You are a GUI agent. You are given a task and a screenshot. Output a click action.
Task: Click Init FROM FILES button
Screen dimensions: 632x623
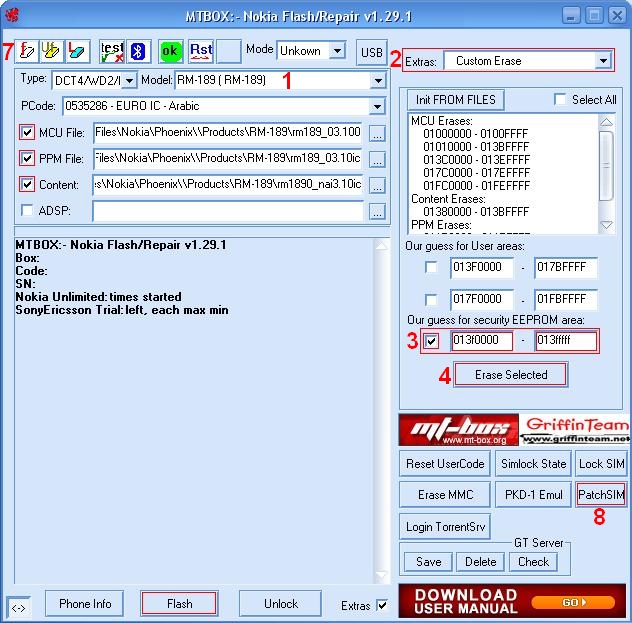click(x=455, y=100)
